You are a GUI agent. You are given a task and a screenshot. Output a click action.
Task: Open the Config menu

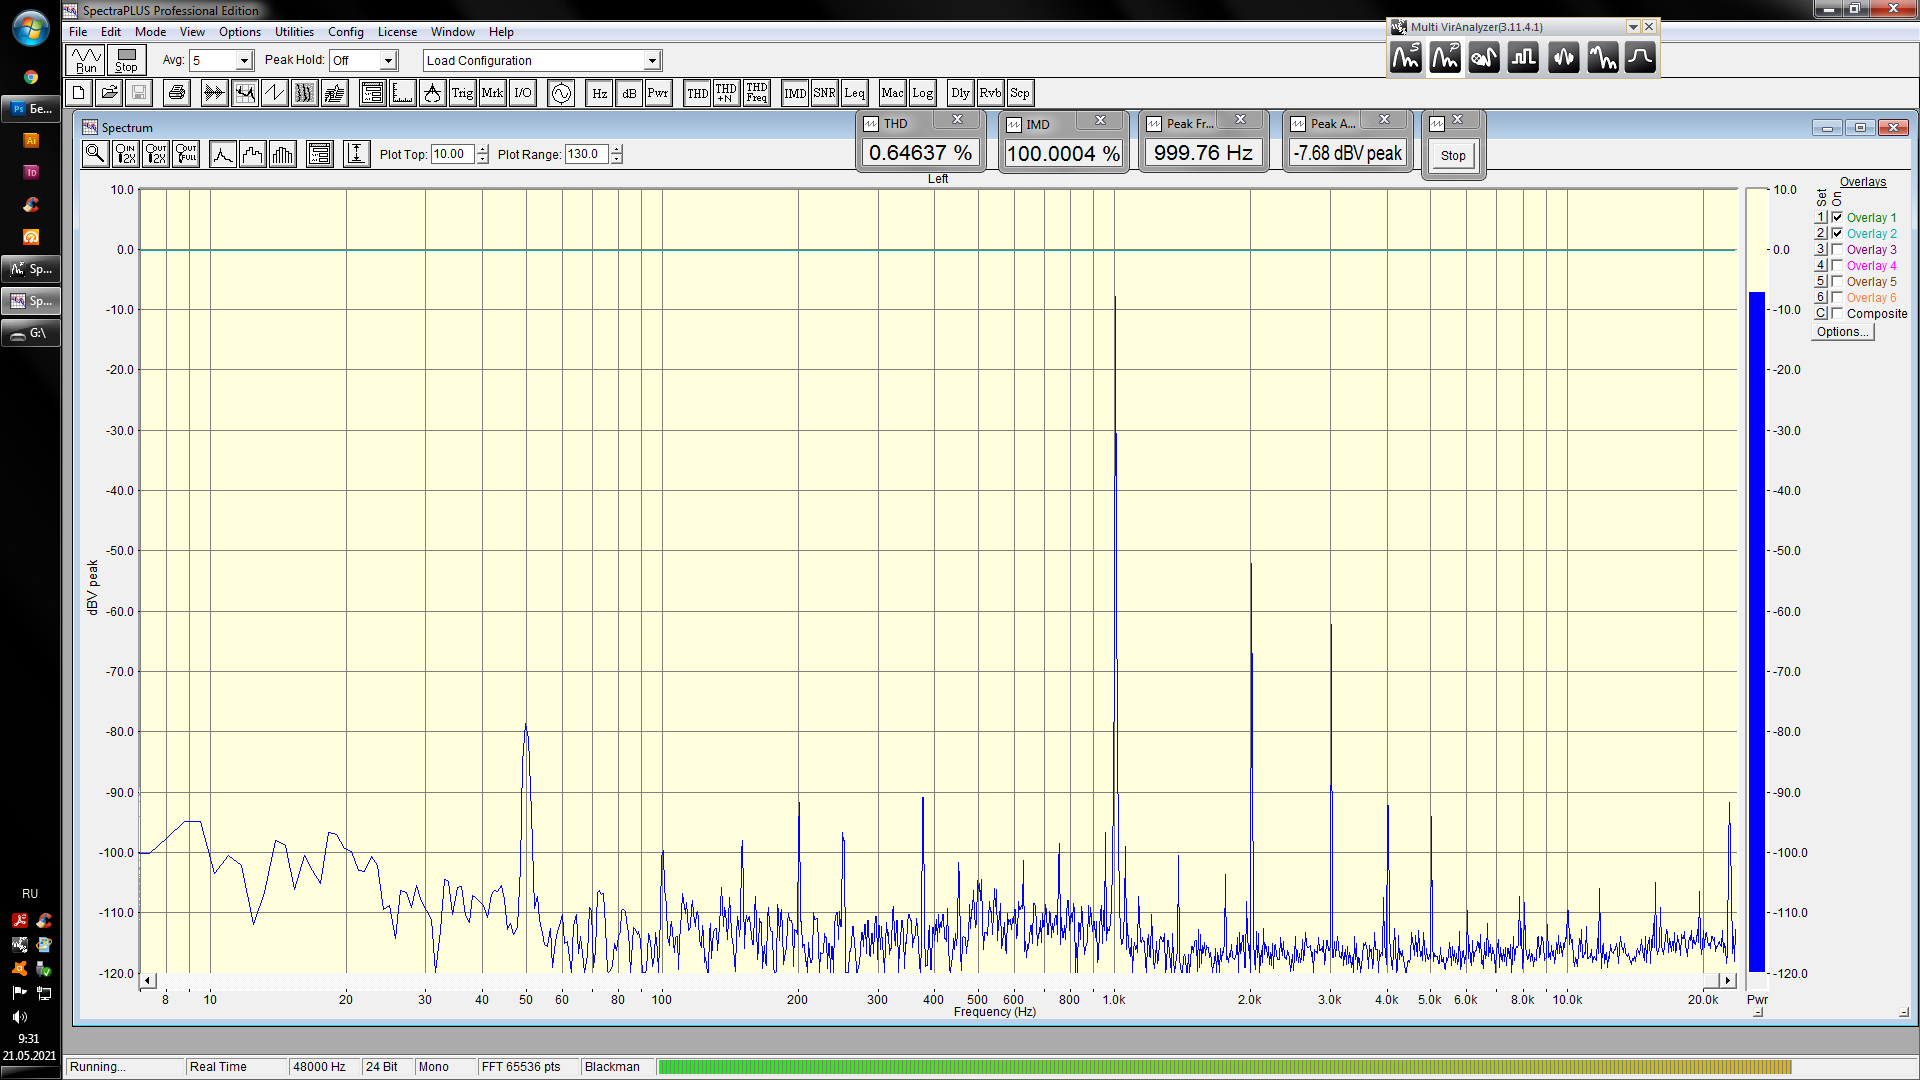point(345,32)
